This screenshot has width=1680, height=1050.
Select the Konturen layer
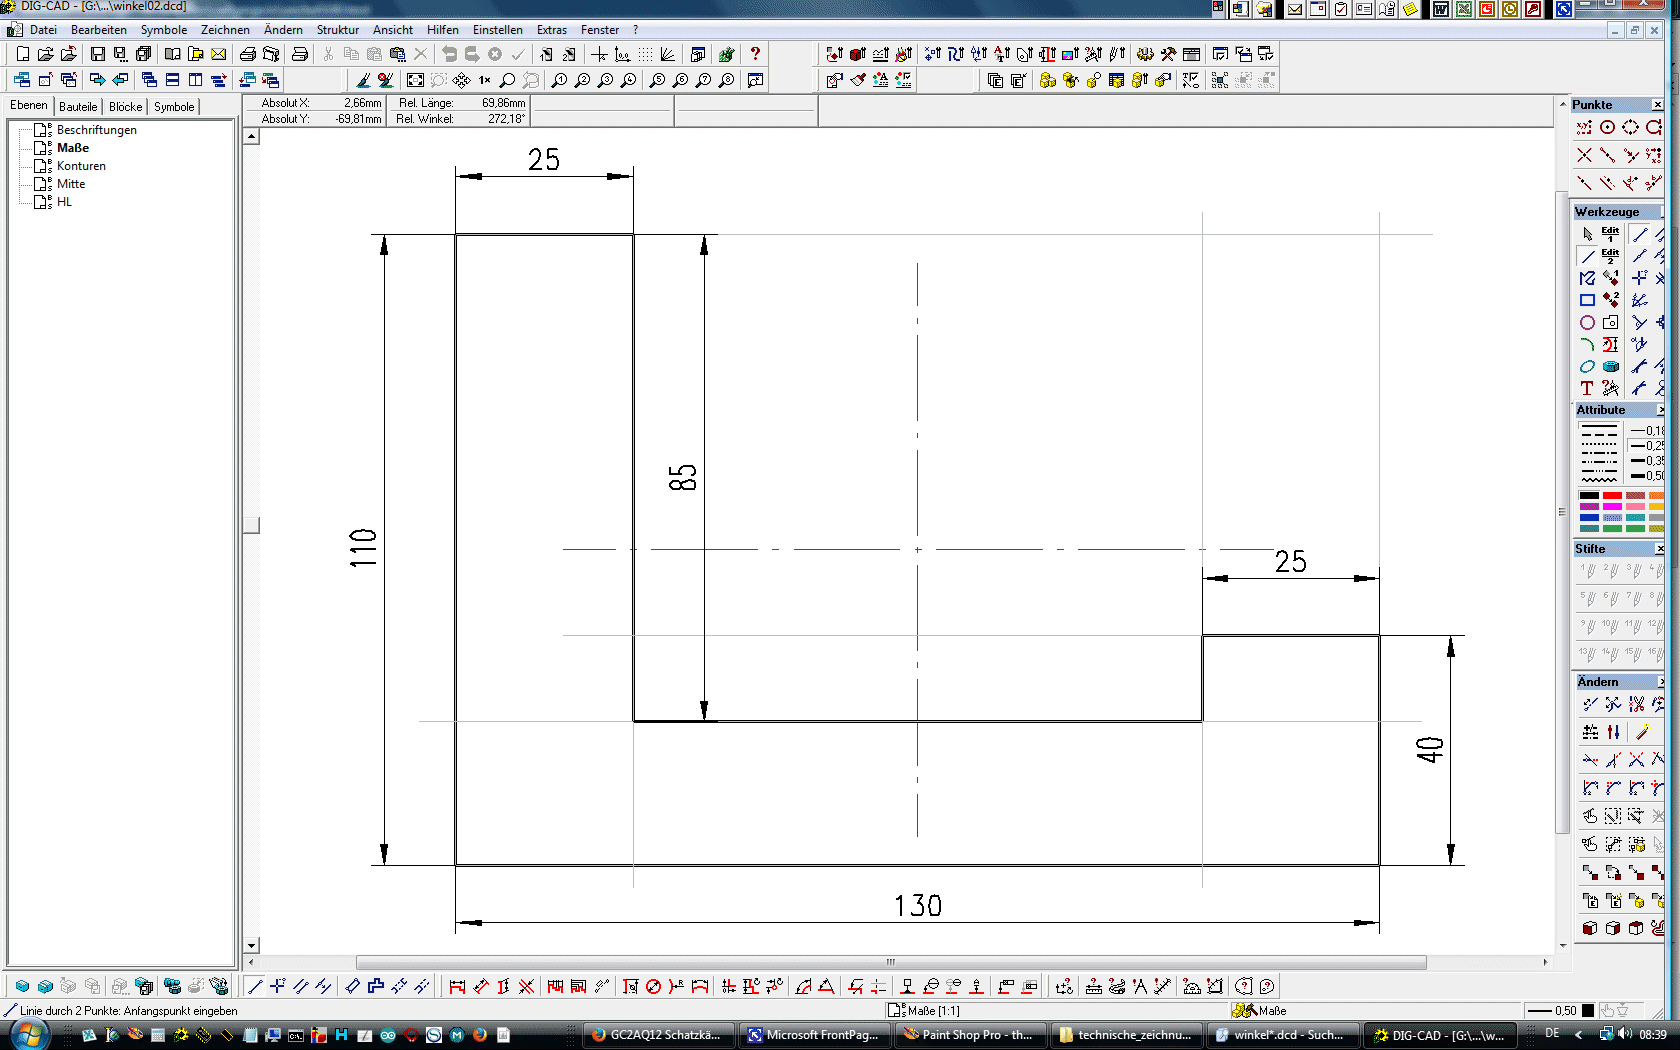tap(81, 166)
